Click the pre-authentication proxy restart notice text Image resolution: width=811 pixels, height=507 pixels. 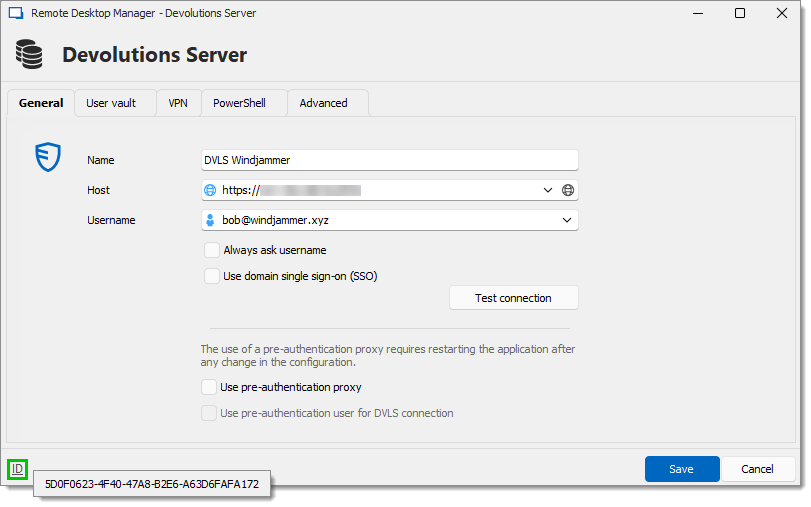pos(388,355)
